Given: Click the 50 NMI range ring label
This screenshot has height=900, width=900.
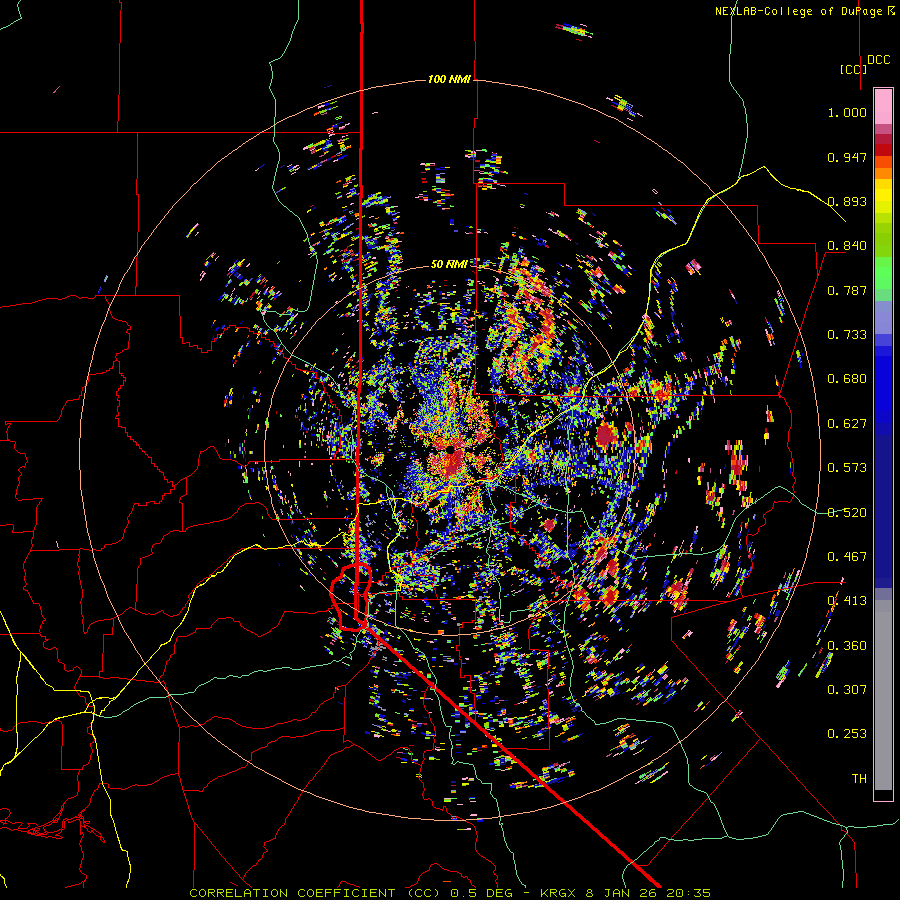Looking at the screenshot, I should click(x=449, y=264).
